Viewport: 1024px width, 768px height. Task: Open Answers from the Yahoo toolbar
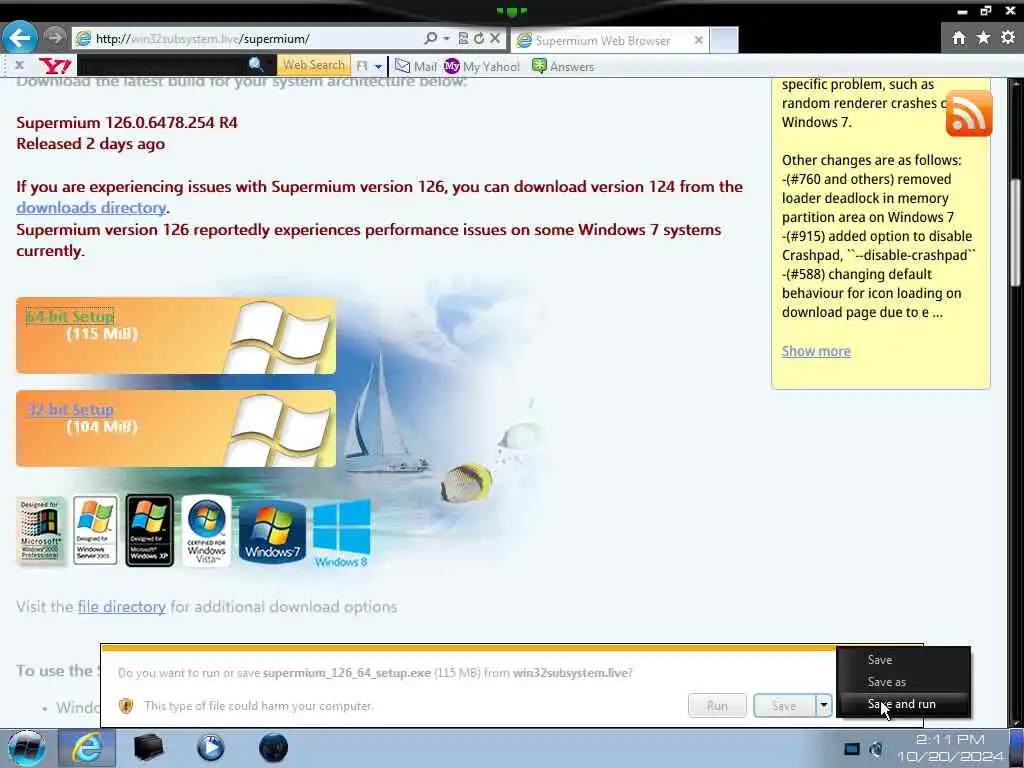(x=563, y=67)
